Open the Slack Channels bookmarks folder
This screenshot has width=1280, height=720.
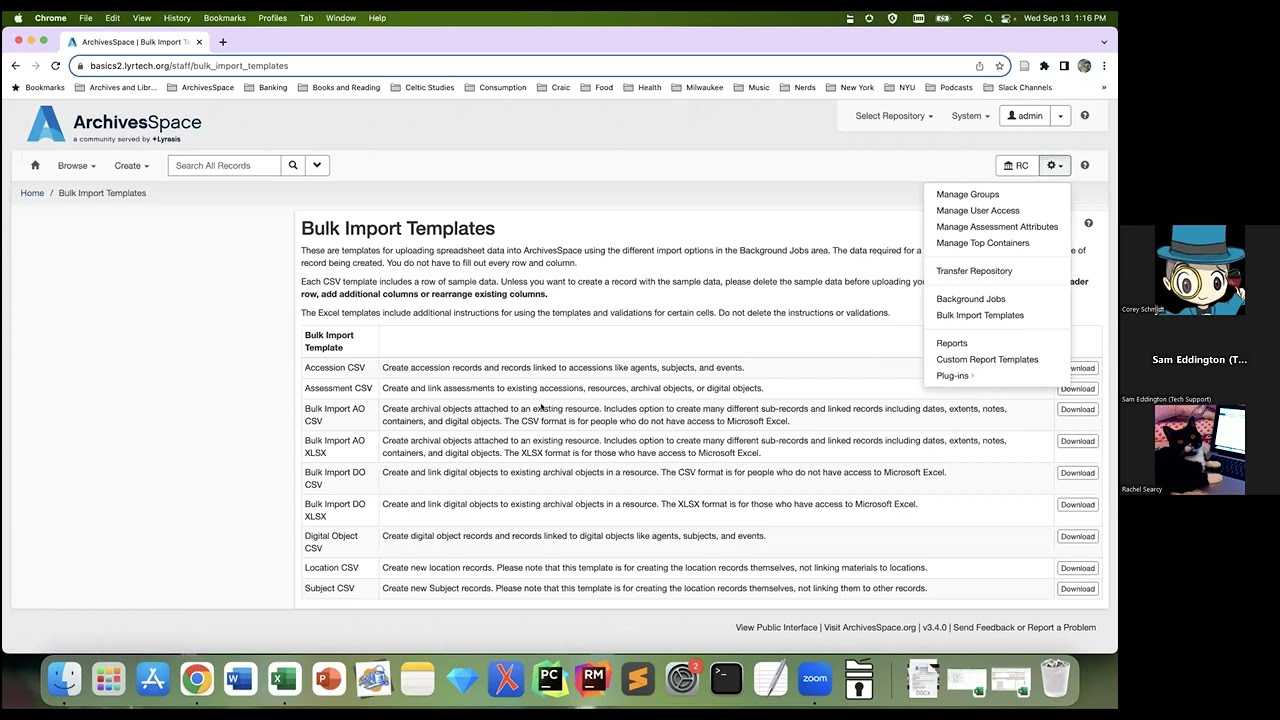coord(1017,88)
